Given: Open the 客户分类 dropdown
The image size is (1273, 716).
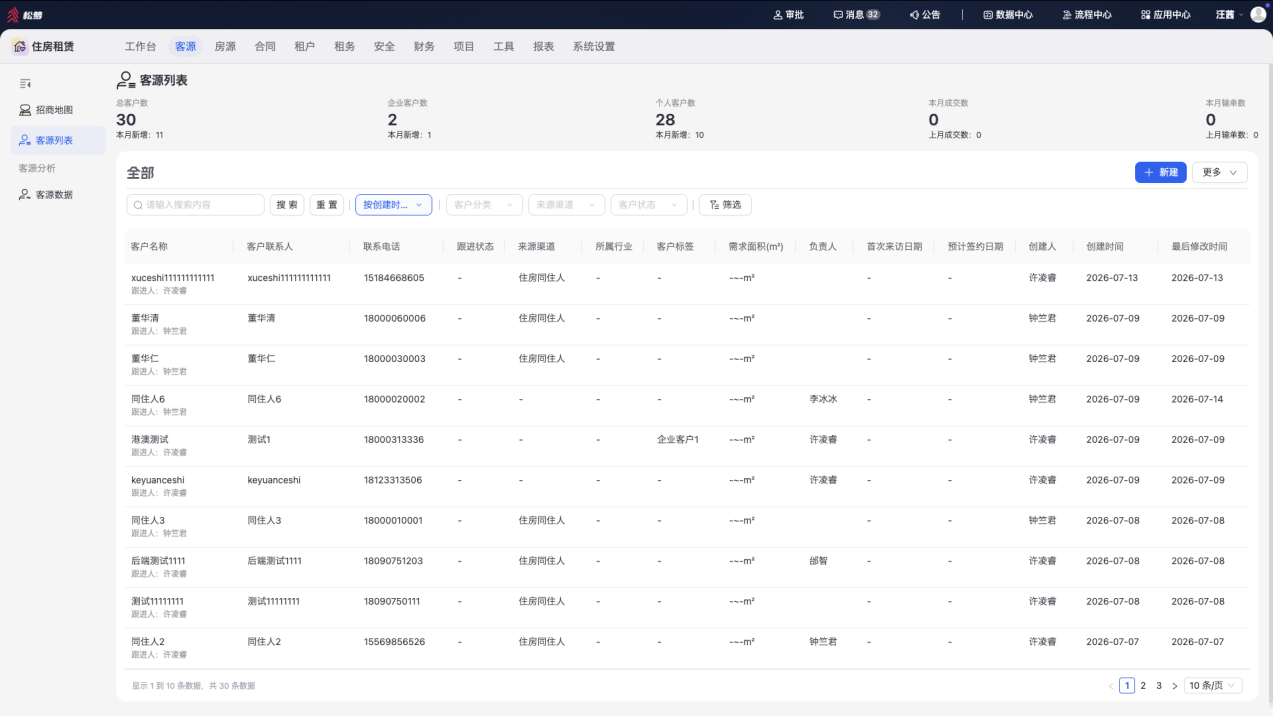Looking at the screenshot, I should (484, 205).
